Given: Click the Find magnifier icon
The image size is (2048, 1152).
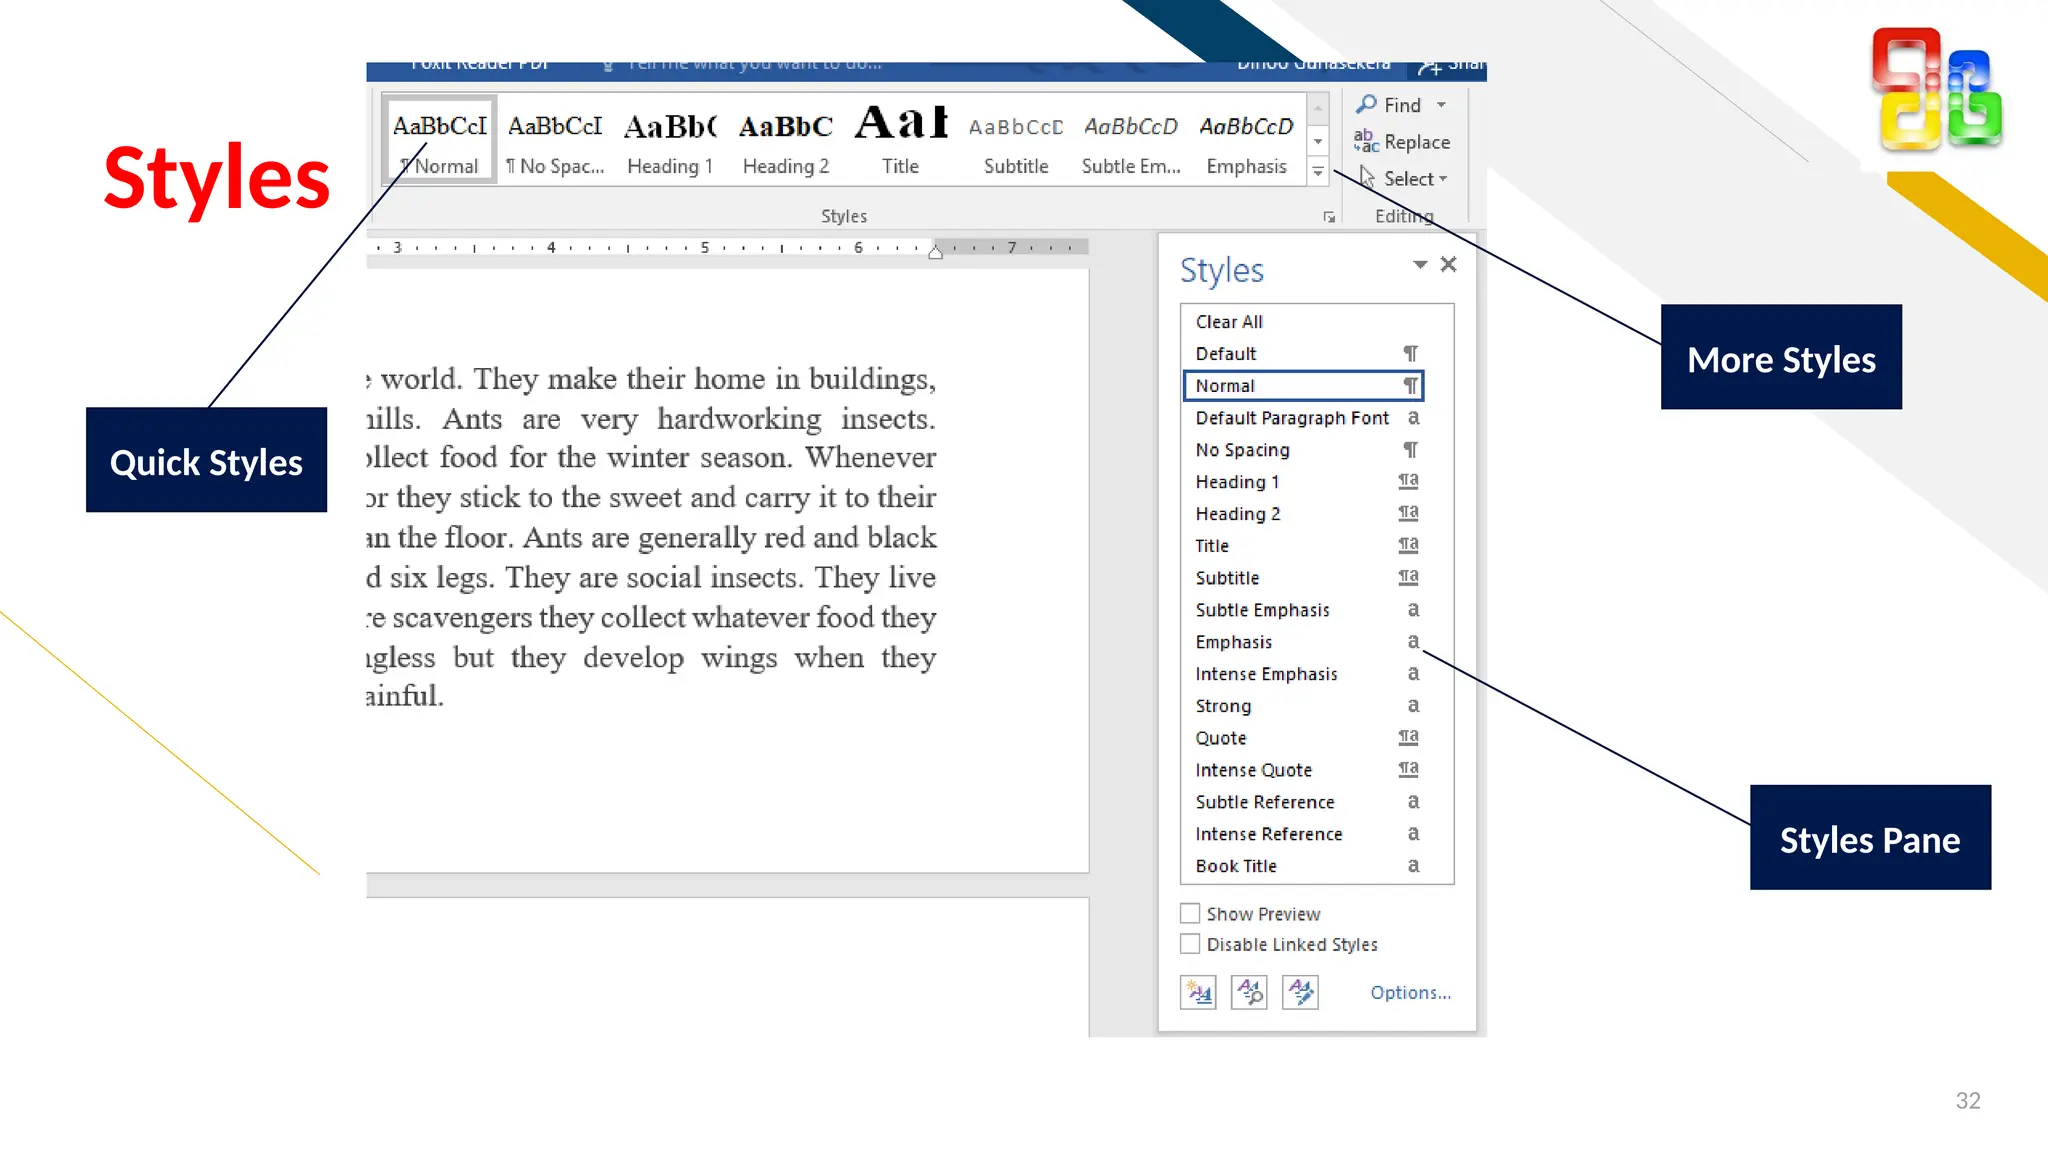Looking at the screenshot, I should point(1366,105).
